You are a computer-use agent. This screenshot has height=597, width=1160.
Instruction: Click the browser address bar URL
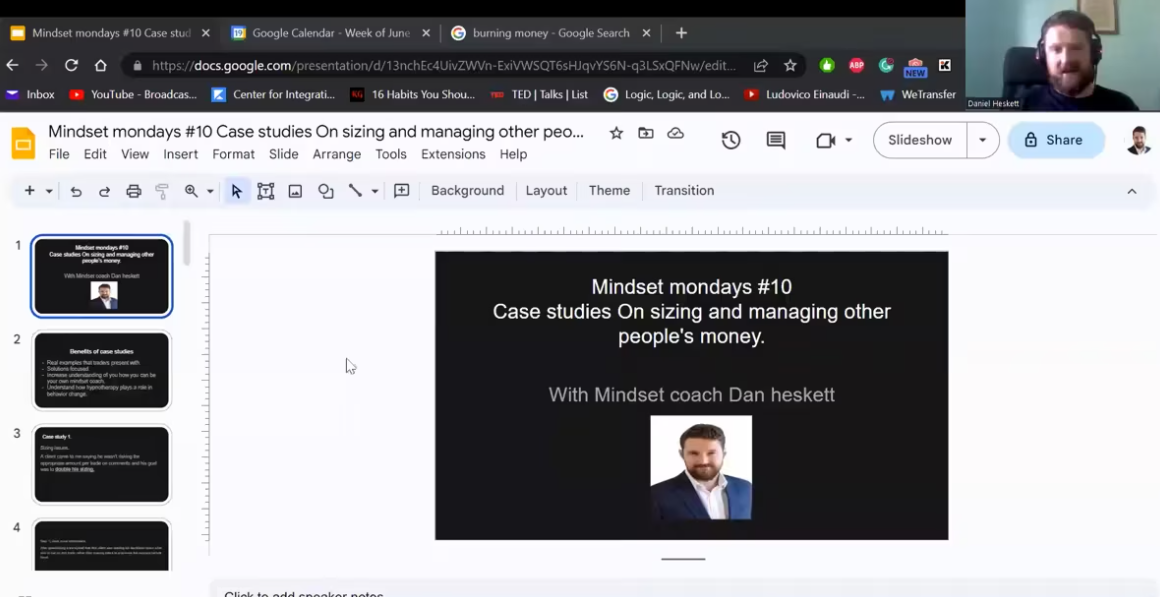click(444, 65)
